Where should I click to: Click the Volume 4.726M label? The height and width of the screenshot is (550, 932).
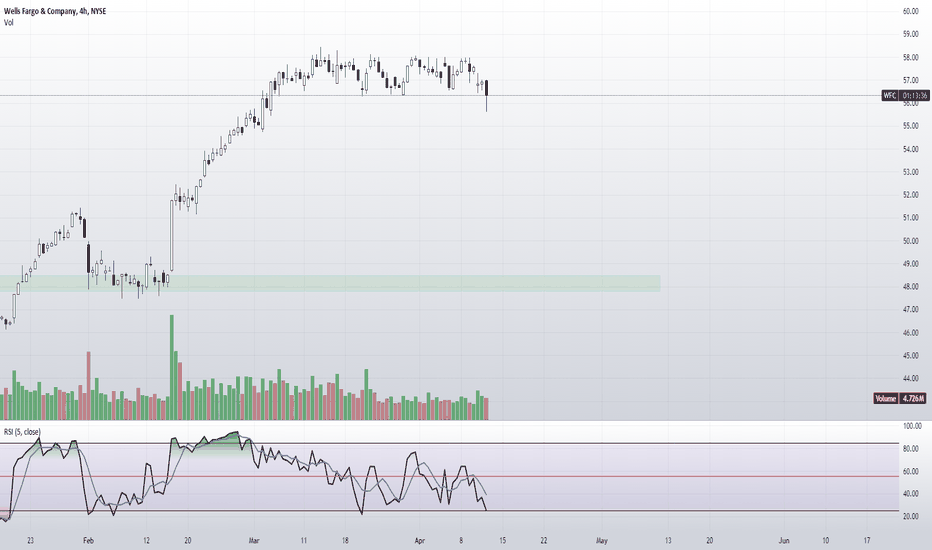tap(900, 398)
